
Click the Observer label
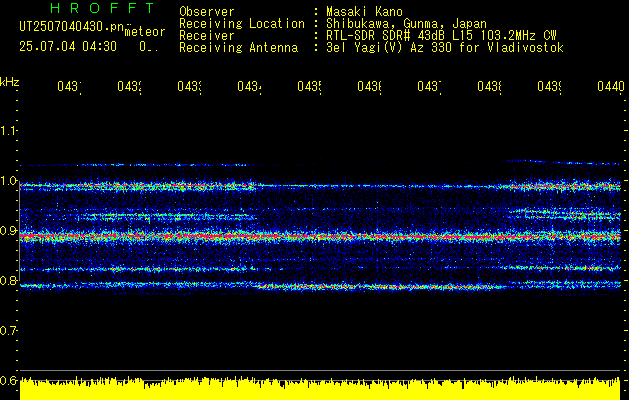[x=207, y=11]
